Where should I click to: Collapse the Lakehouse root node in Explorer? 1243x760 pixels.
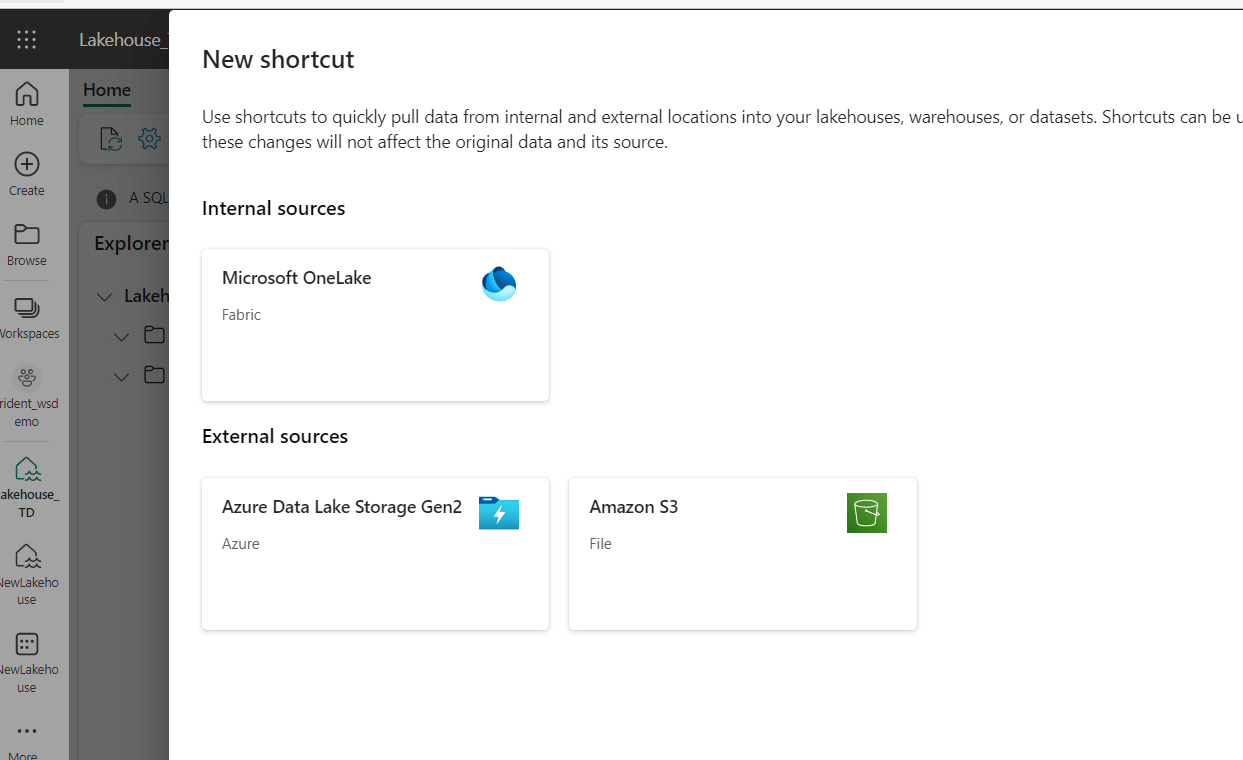click(x=104, y=297)
